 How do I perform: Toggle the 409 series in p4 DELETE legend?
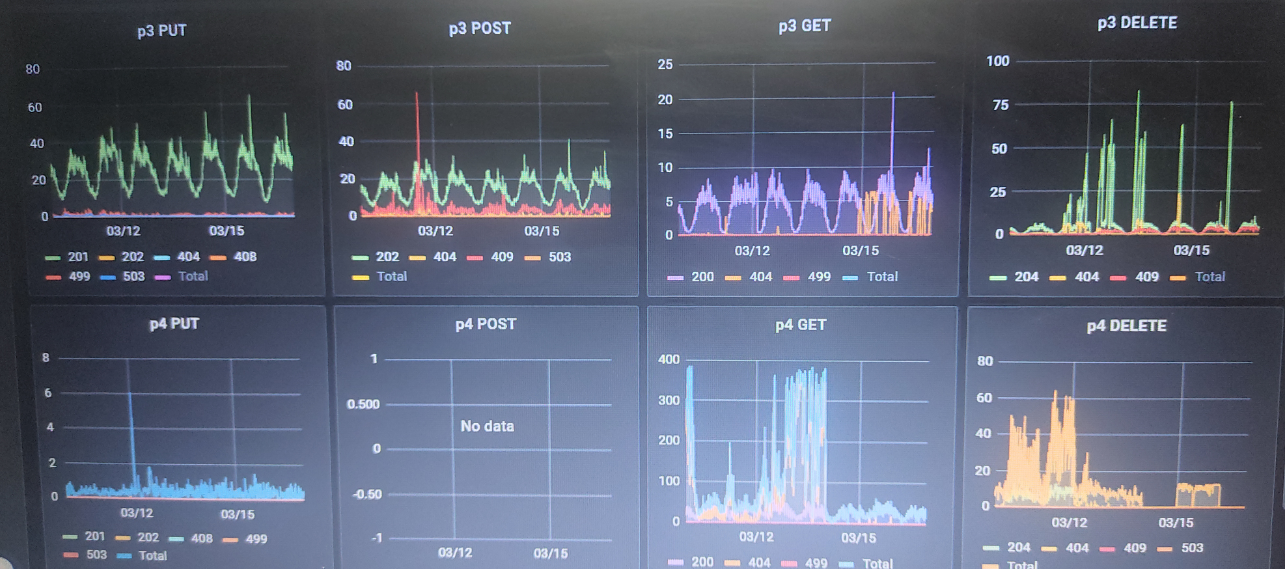(1124, 547)
